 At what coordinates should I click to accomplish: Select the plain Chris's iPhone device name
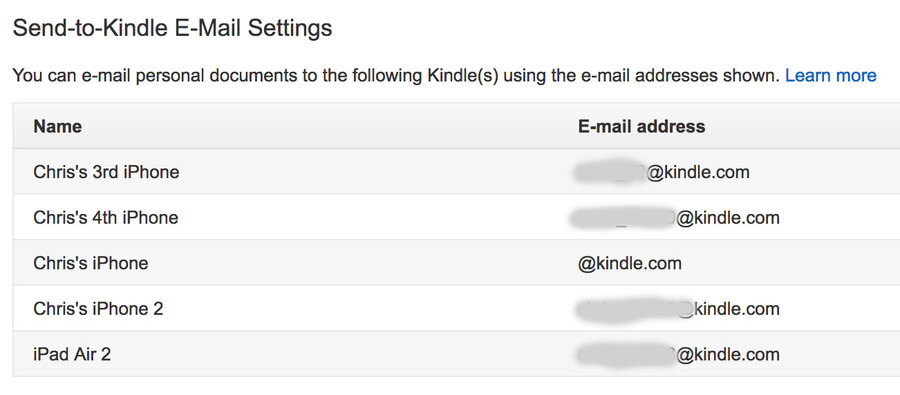(x=91, y=263)
